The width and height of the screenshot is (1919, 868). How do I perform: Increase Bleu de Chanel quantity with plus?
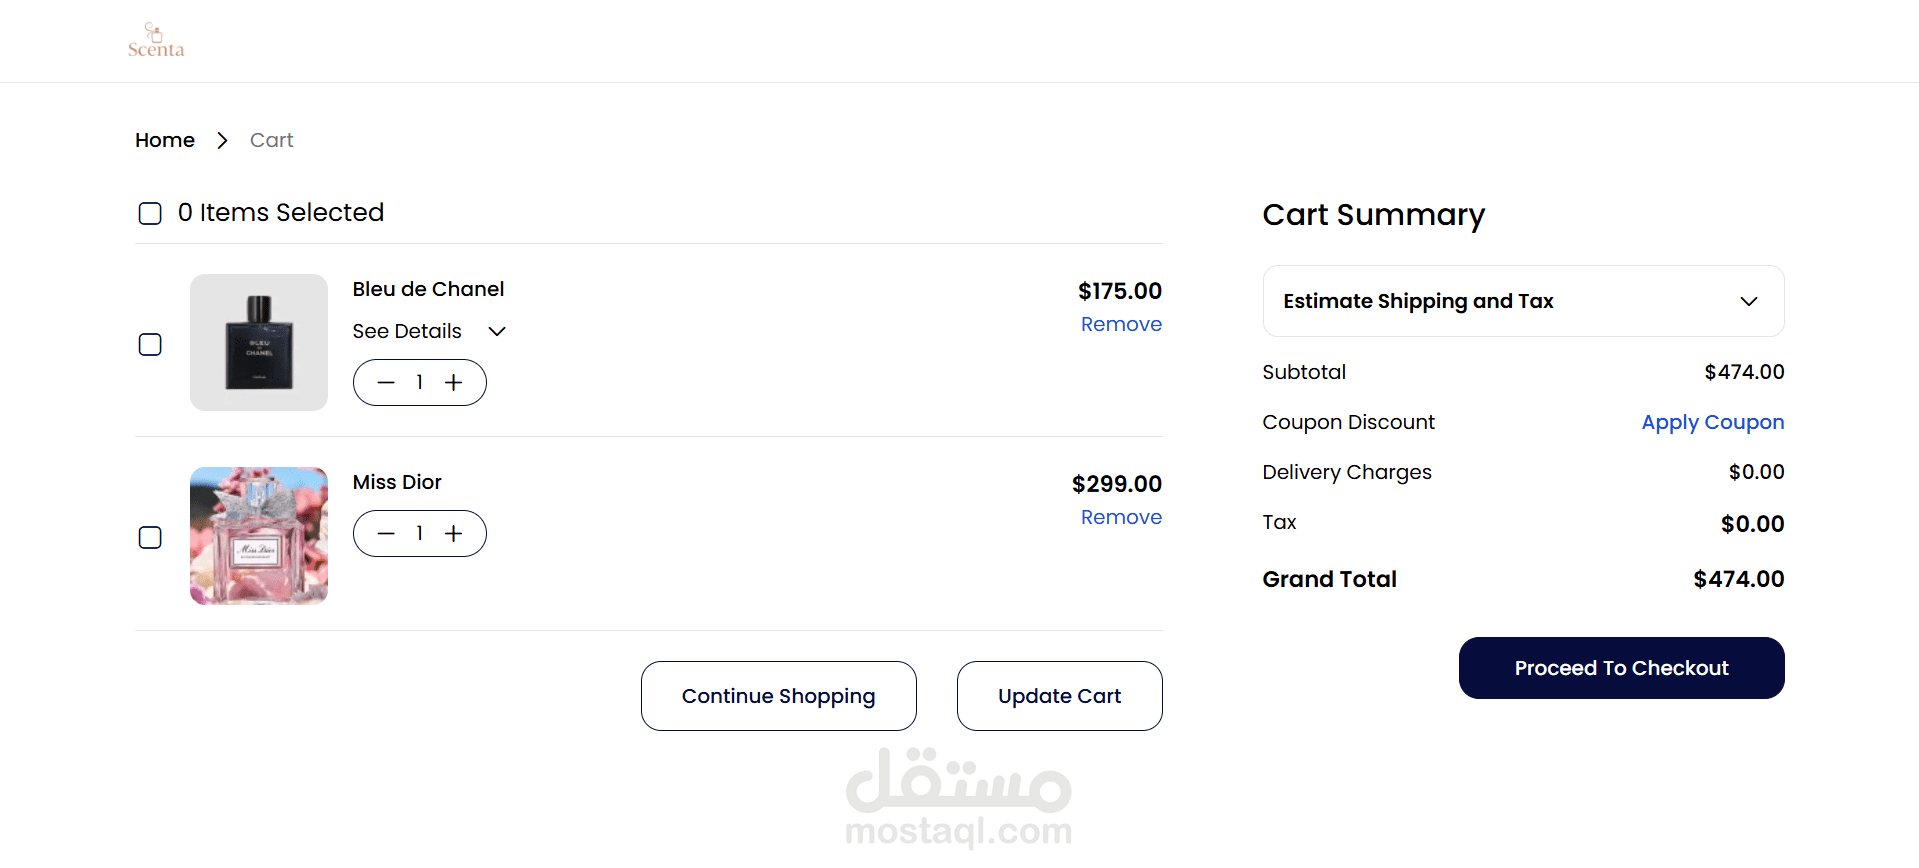coord(454,383)
